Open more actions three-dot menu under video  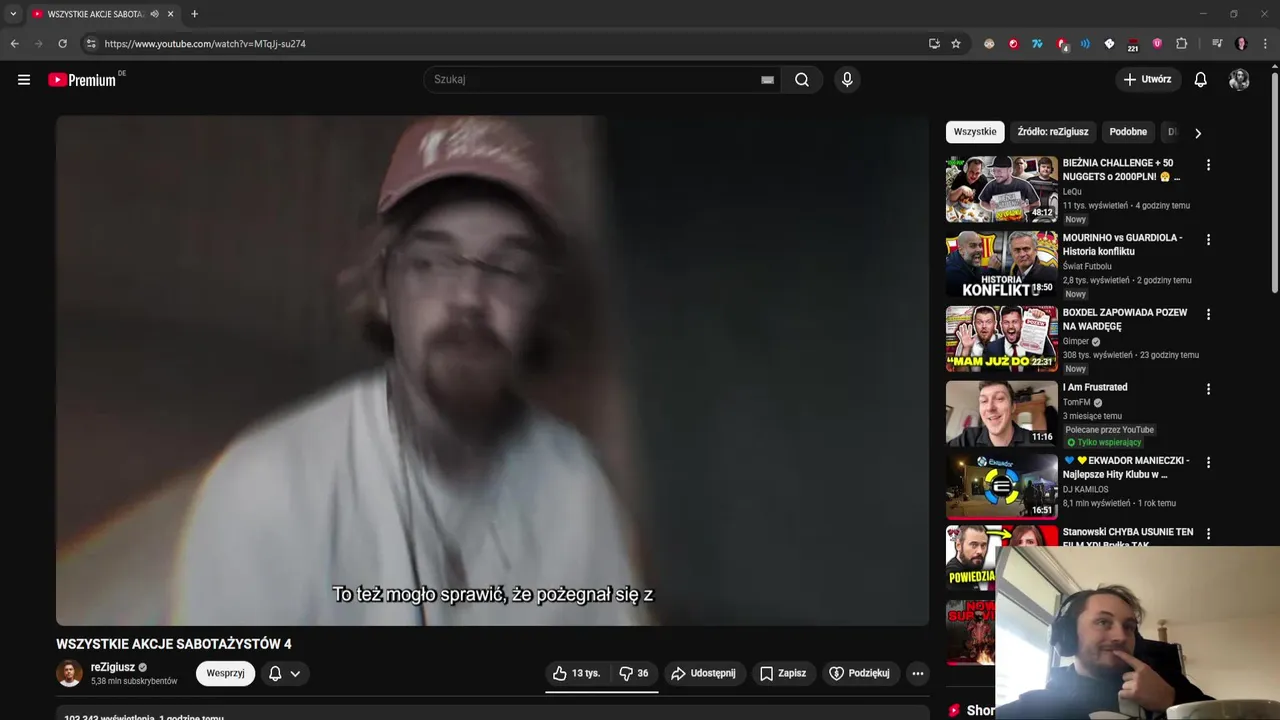917,674
